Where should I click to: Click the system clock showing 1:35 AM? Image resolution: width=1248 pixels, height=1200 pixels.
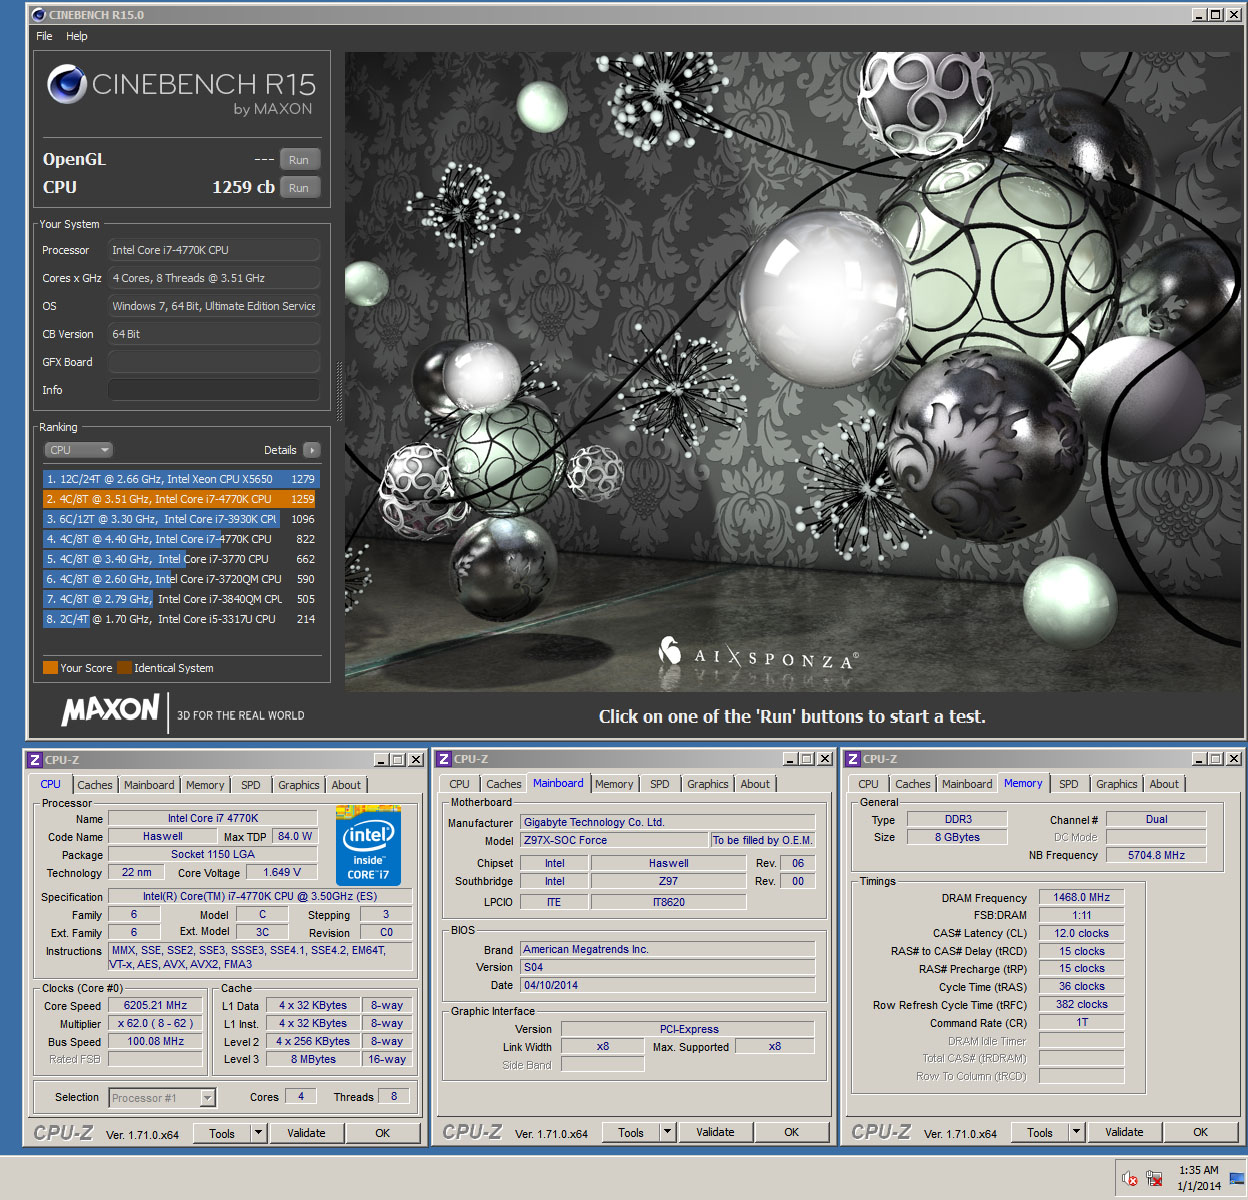click(x=1198, y=1178)
